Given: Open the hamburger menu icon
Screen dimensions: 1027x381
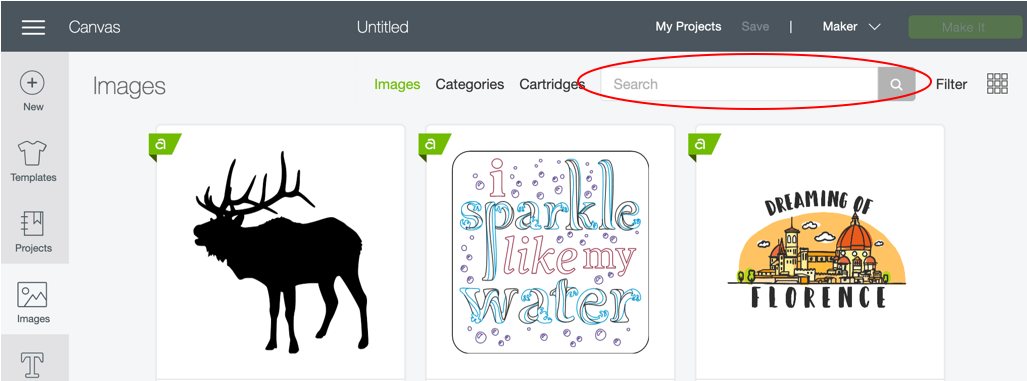Looking at the screenshot, I should click(33, 27).
